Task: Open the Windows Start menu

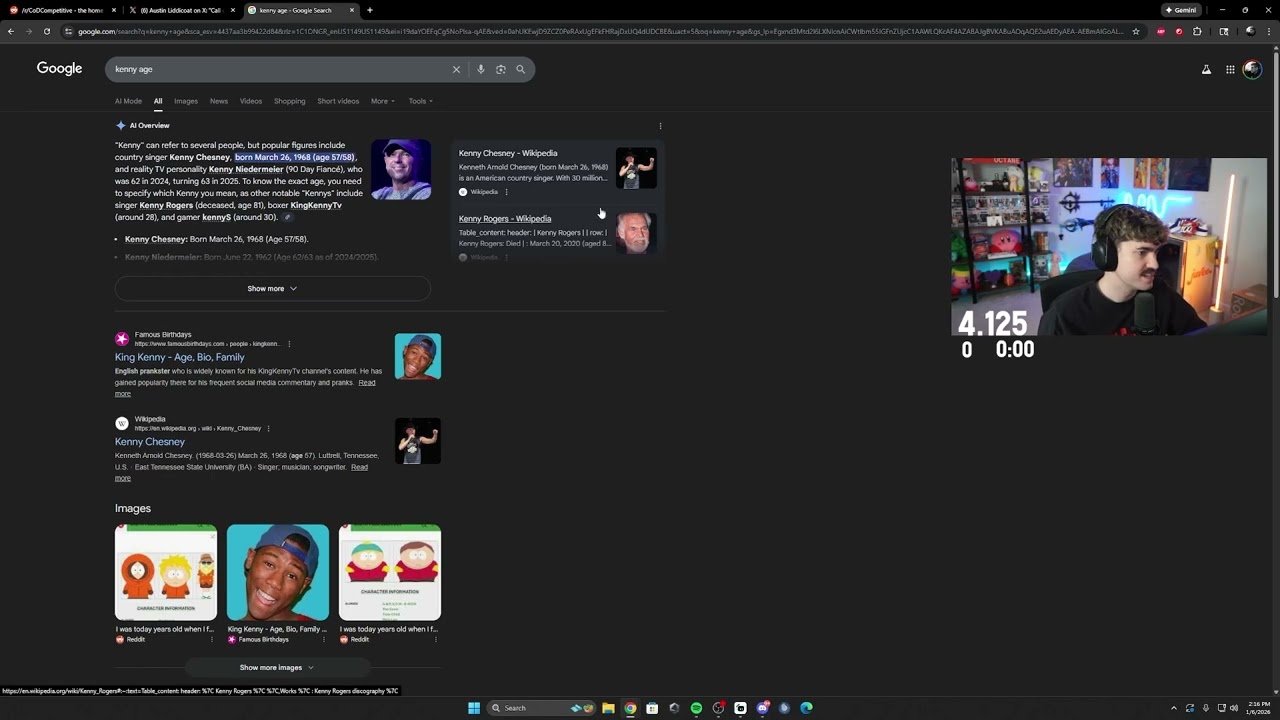Action: pos(474,708)
